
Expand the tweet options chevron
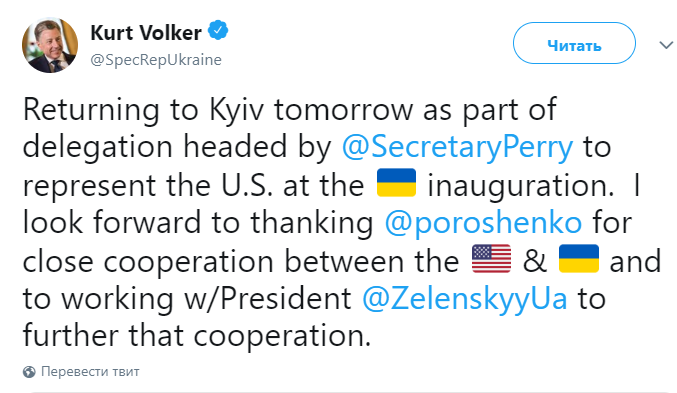(666, 44)
